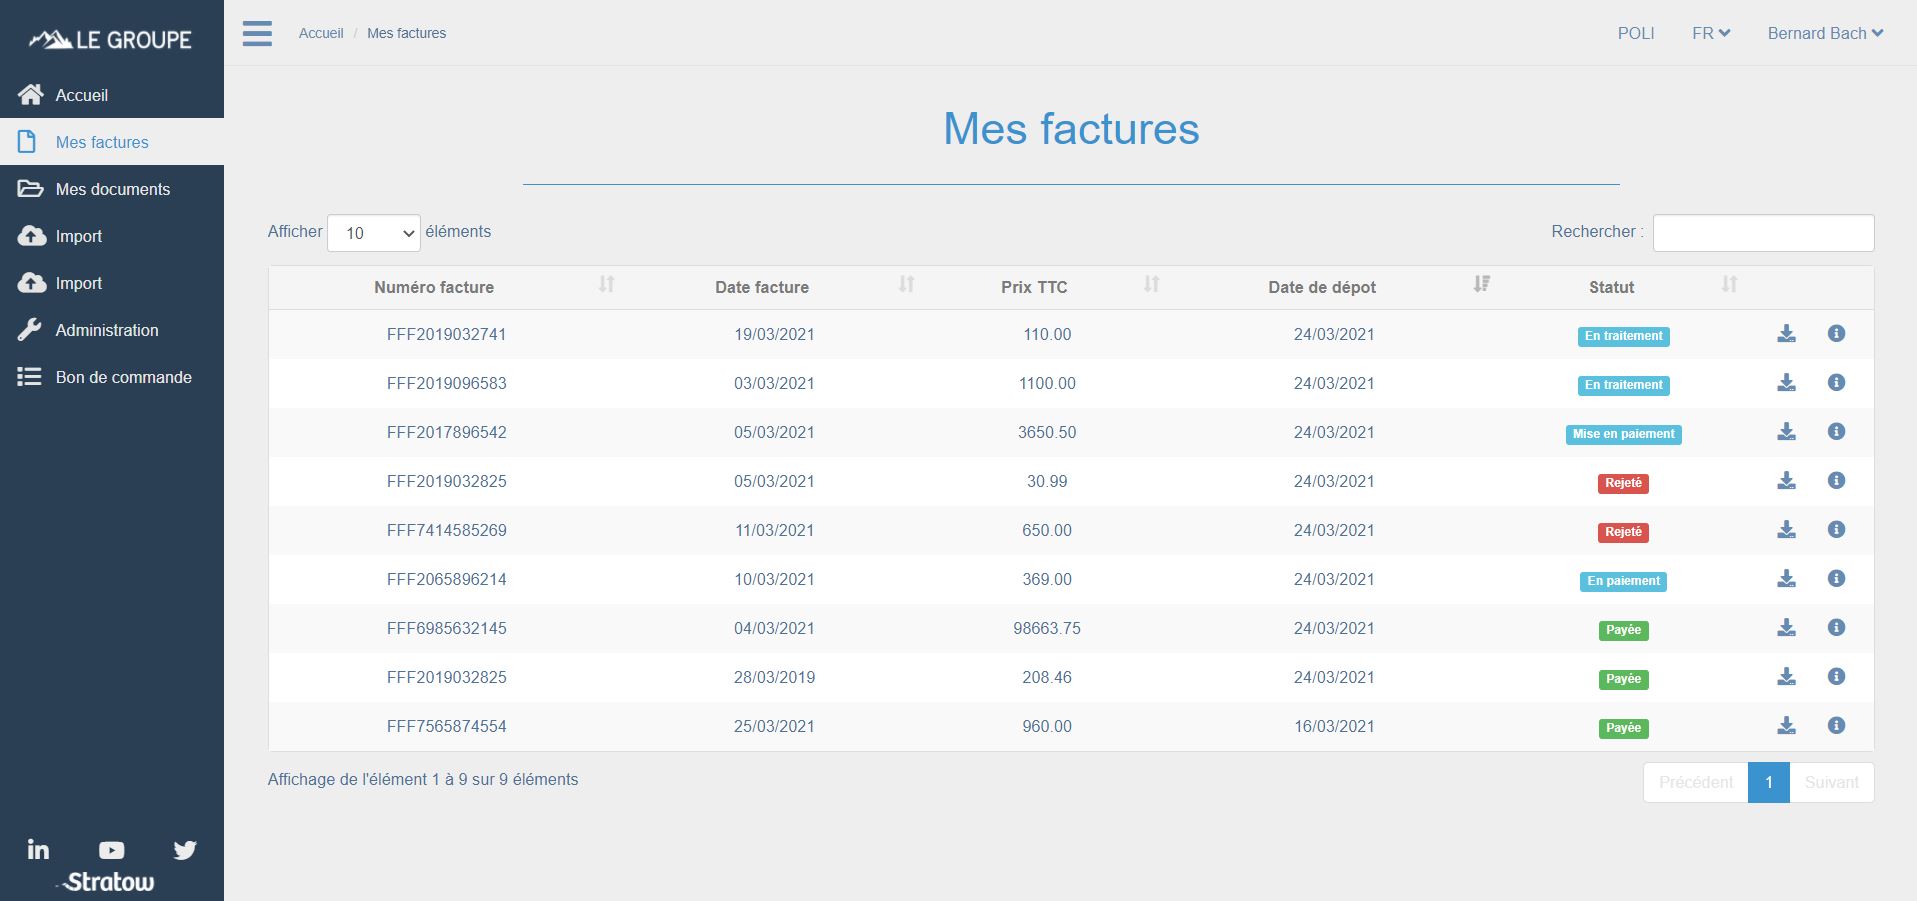Image resolution: width=1917 pixels, height=901 pixels.
Task: Select Mes factures in the sidebar
Action: point(112,142)
